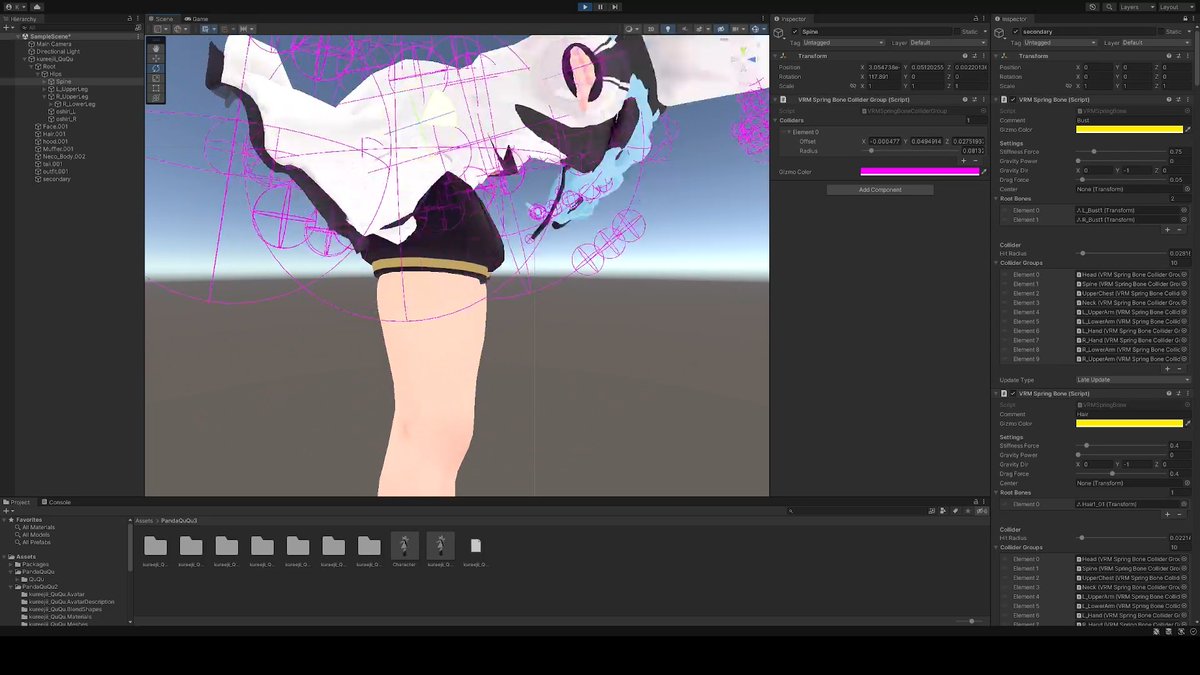Select the left Inspector tab

pos(791,18)
